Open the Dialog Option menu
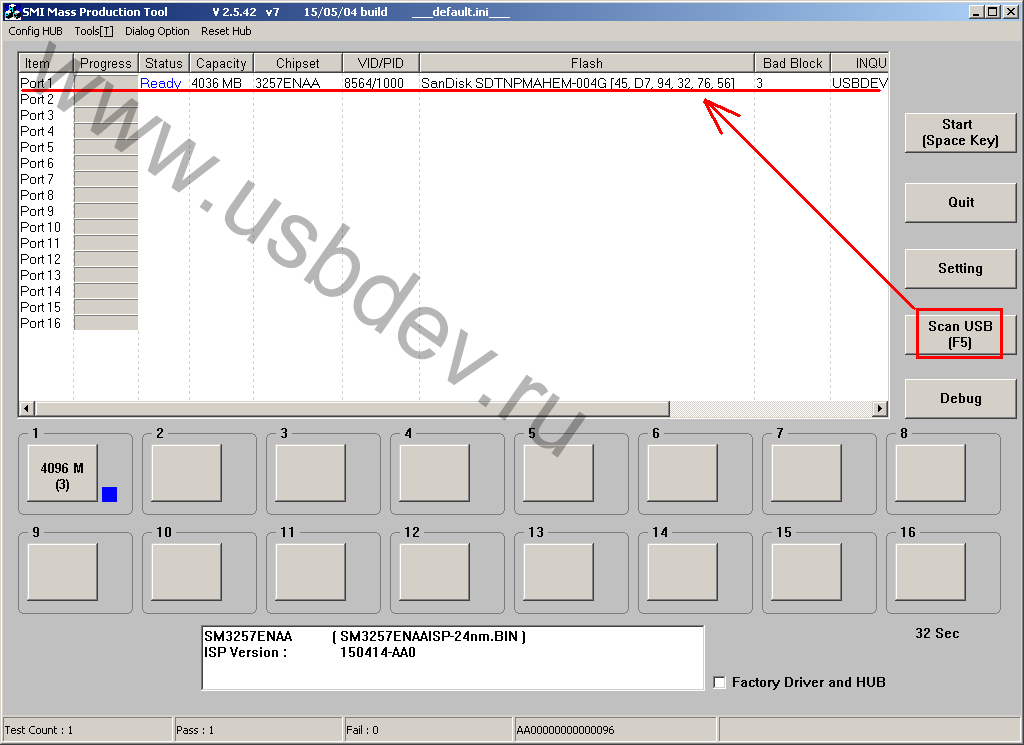This screenshot has height=745, width=1024. point(157,31)
